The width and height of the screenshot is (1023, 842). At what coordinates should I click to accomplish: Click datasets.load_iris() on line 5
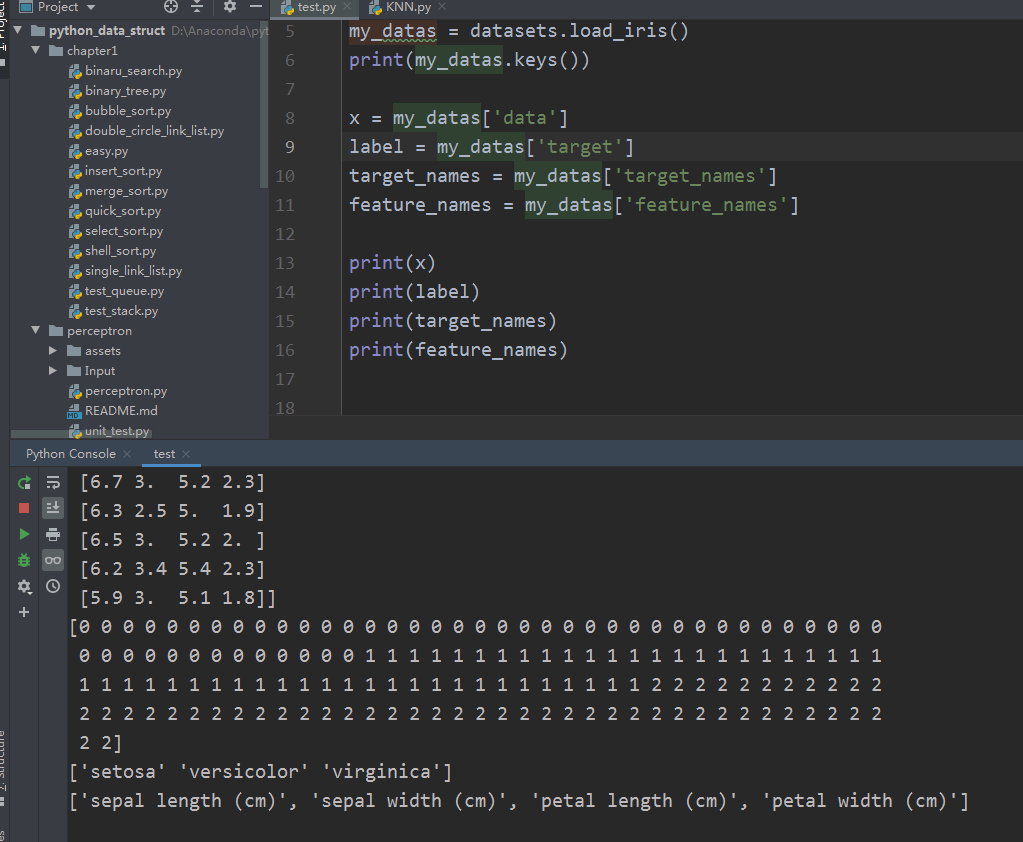pyautogui.click(x=579, y=31)
